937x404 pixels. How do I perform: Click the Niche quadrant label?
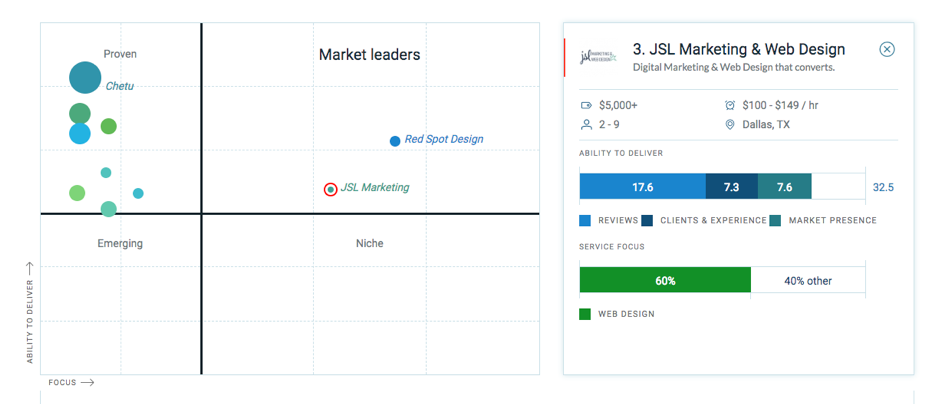pyautogui.click(x=370, y=244)
